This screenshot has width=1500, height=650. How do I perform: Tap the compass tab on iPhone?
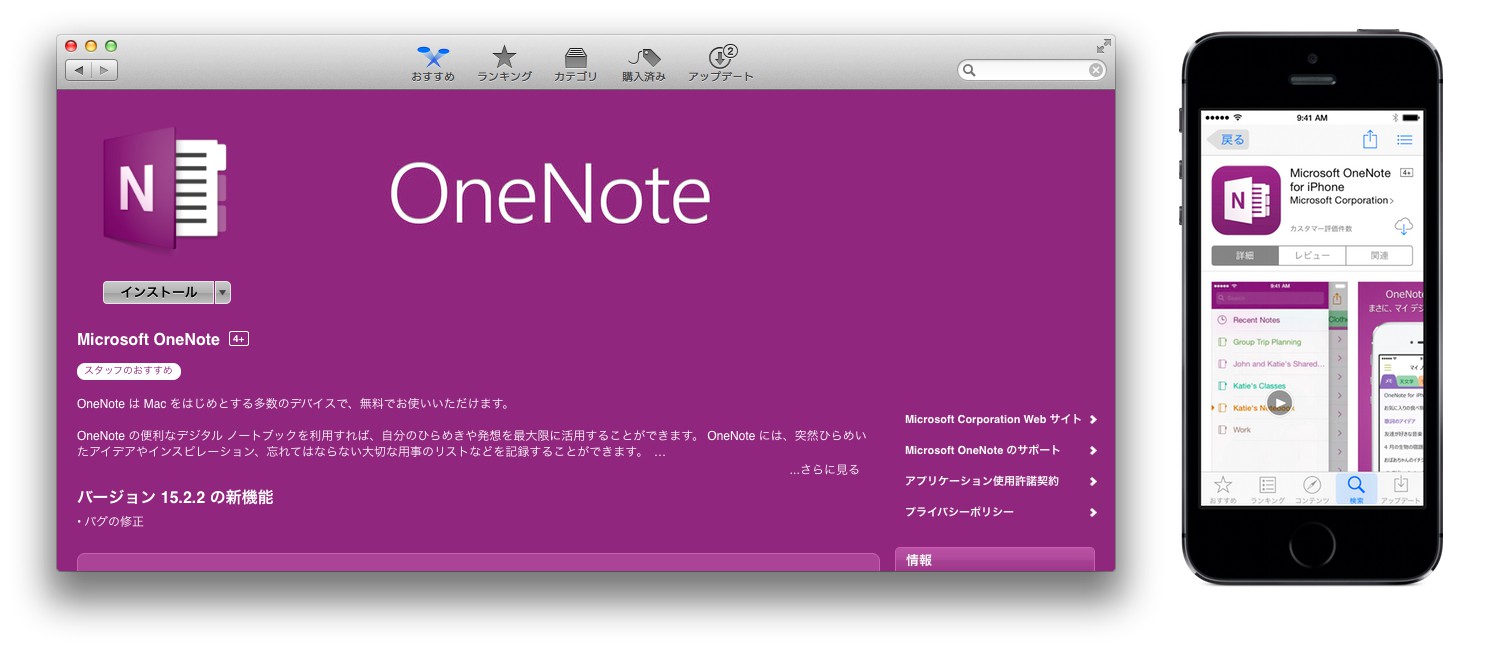[x=1312, y=489]
